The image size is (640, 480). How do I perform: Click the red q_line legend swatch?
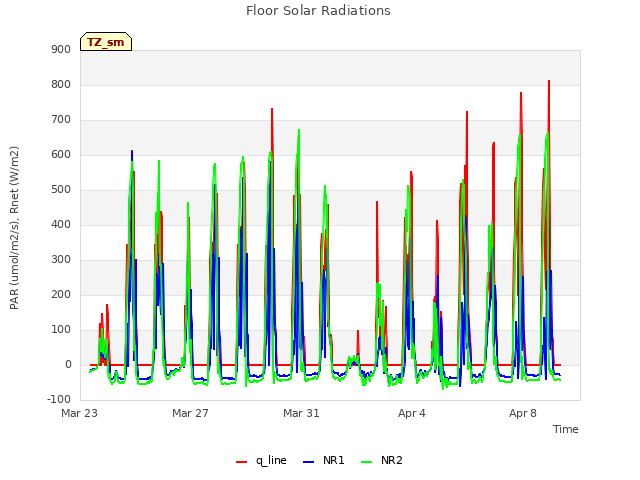tap(241, 462)
